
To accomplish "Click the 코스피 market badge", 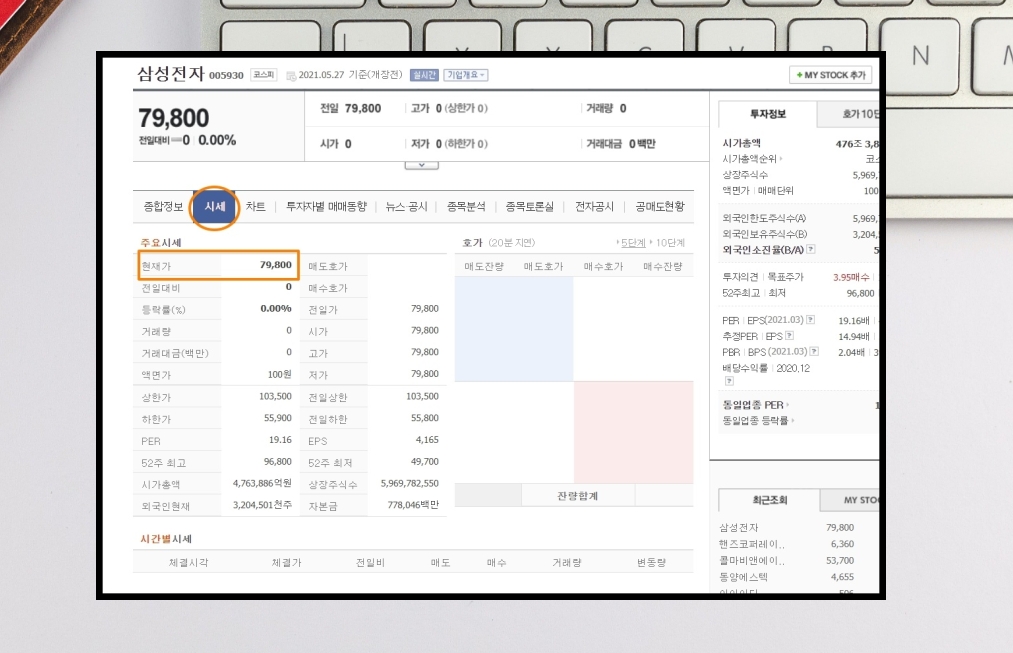I will tap(264, 75).
